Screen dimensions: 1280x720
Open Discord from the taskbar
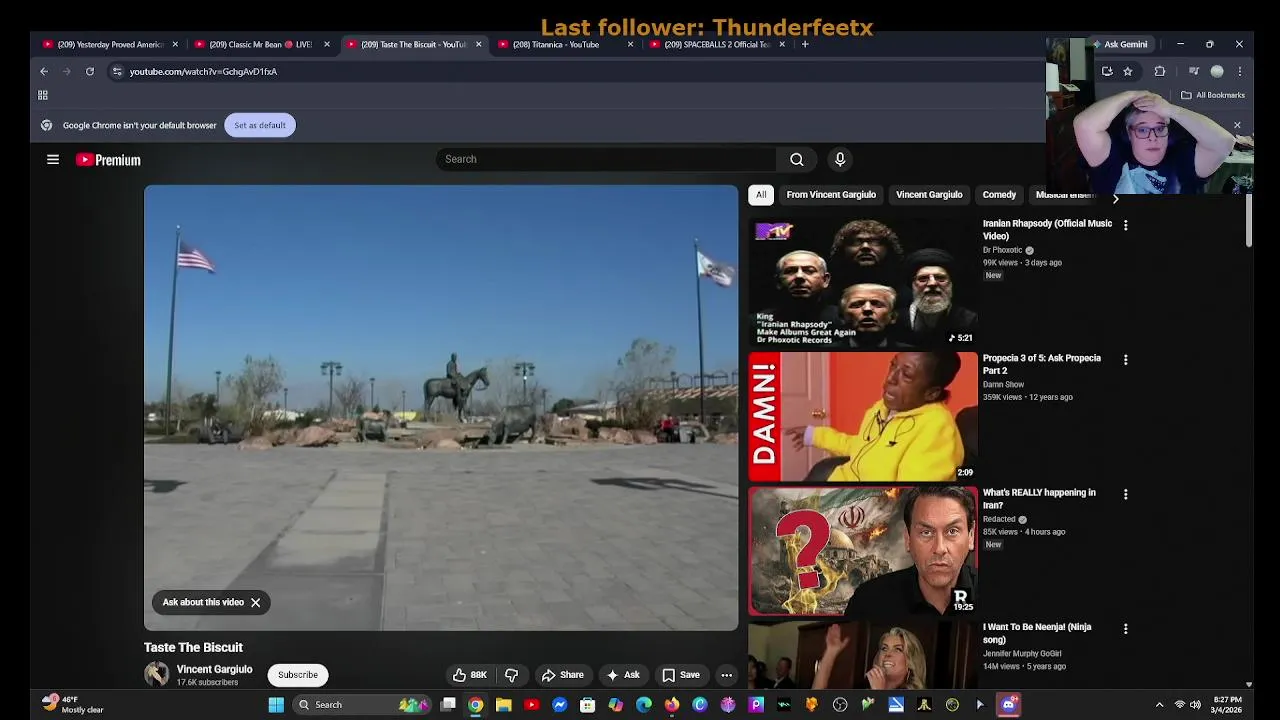(x=1008, y=705)
